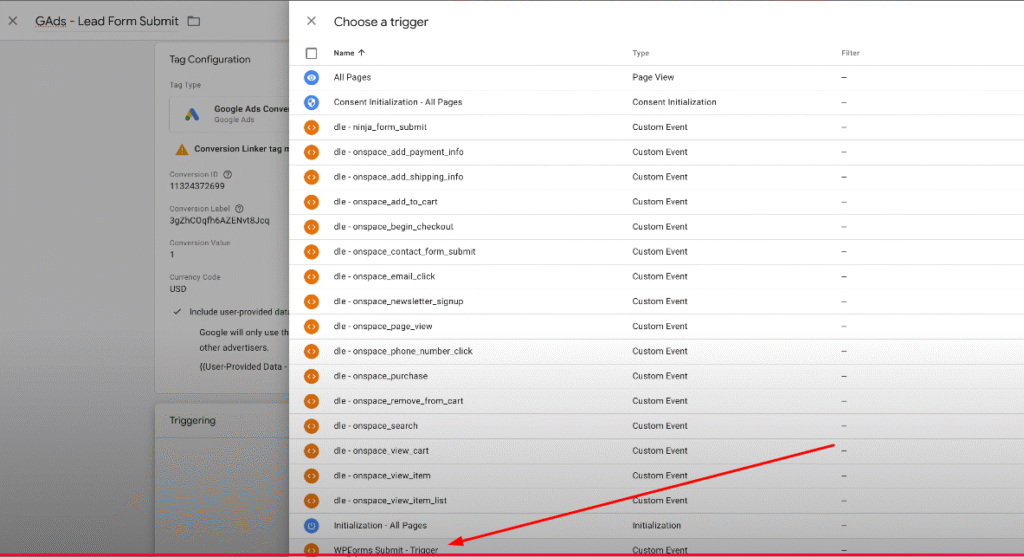This screenshot has height=557, width=1024.
Task: Click the Filter column header
Action: tap(850, 53)
